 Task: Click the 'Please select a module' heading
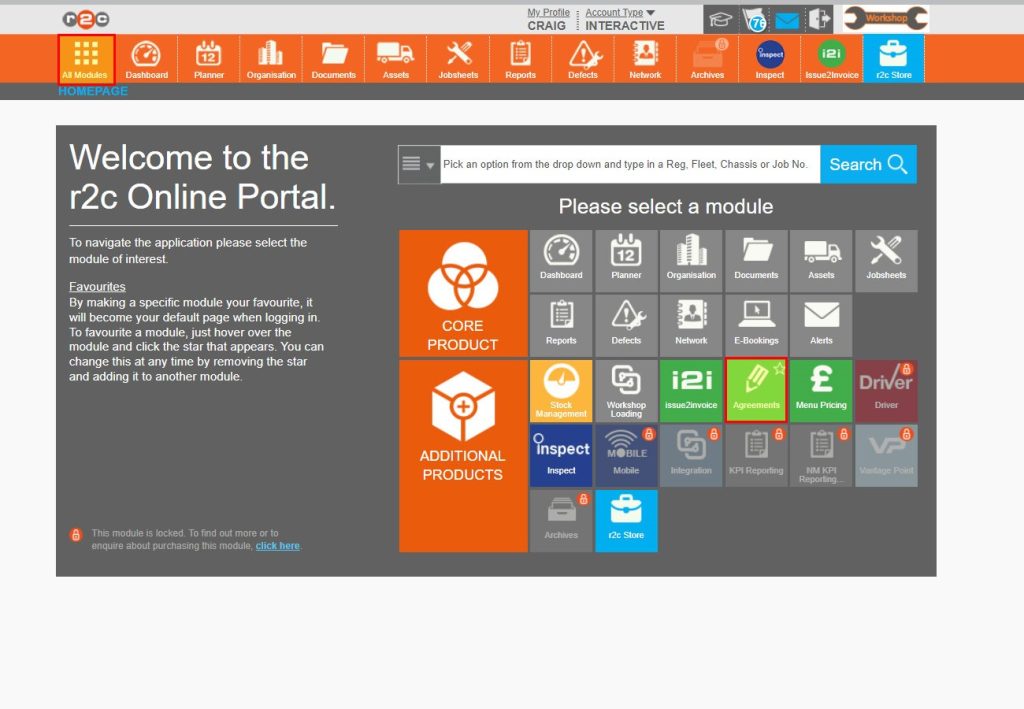pyautogui.click(x=665, y=207)
